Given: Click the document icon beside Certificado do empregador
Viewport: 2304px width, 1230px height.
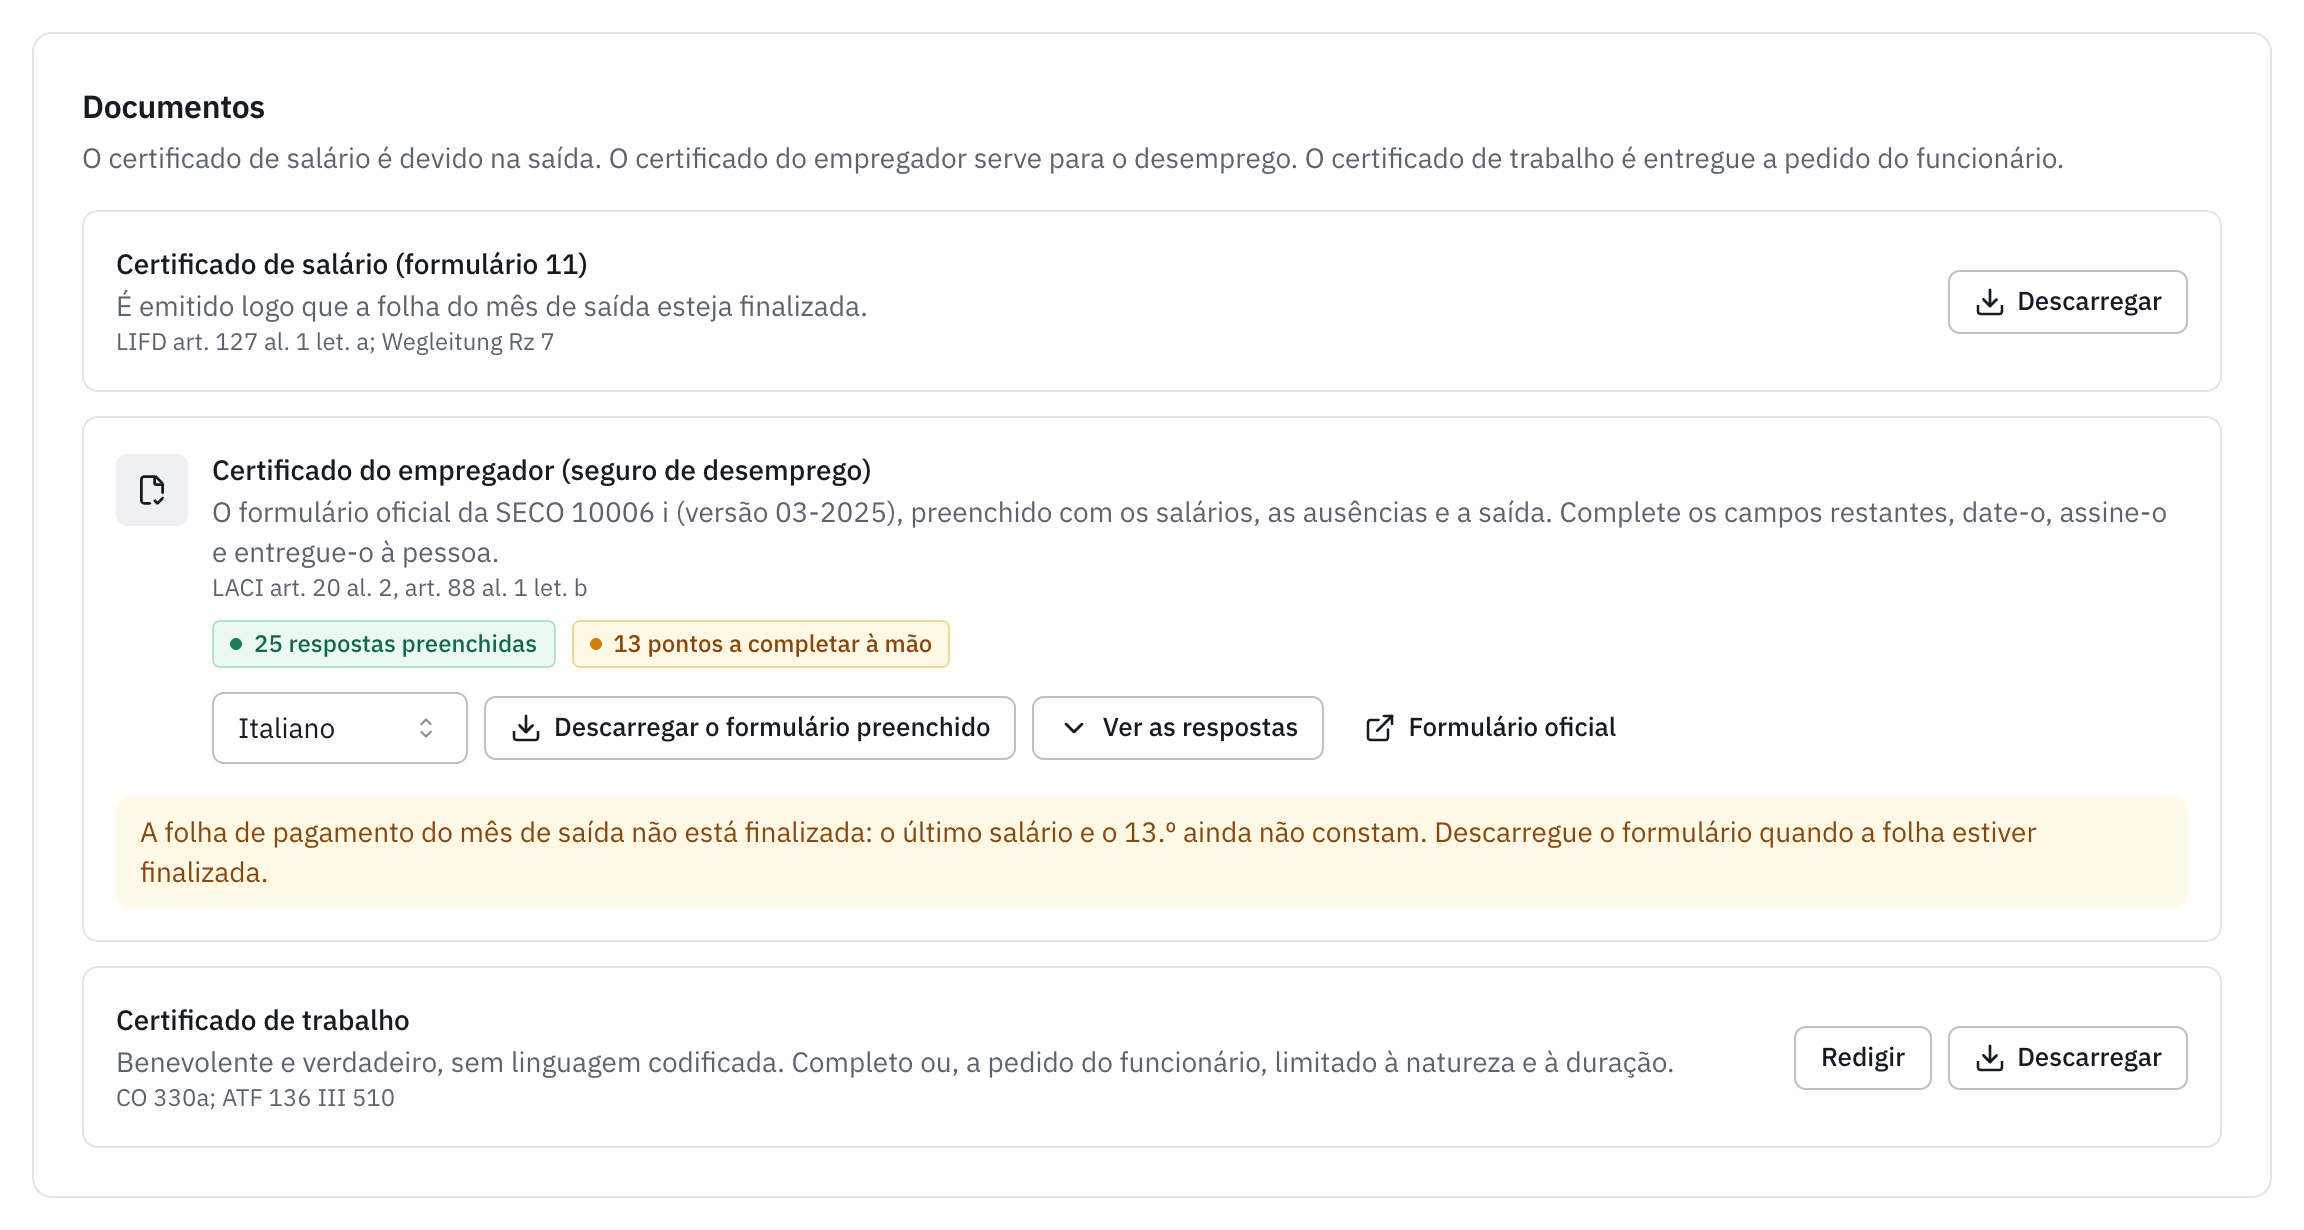Looking at the screenshot, I should pos(152,490).
